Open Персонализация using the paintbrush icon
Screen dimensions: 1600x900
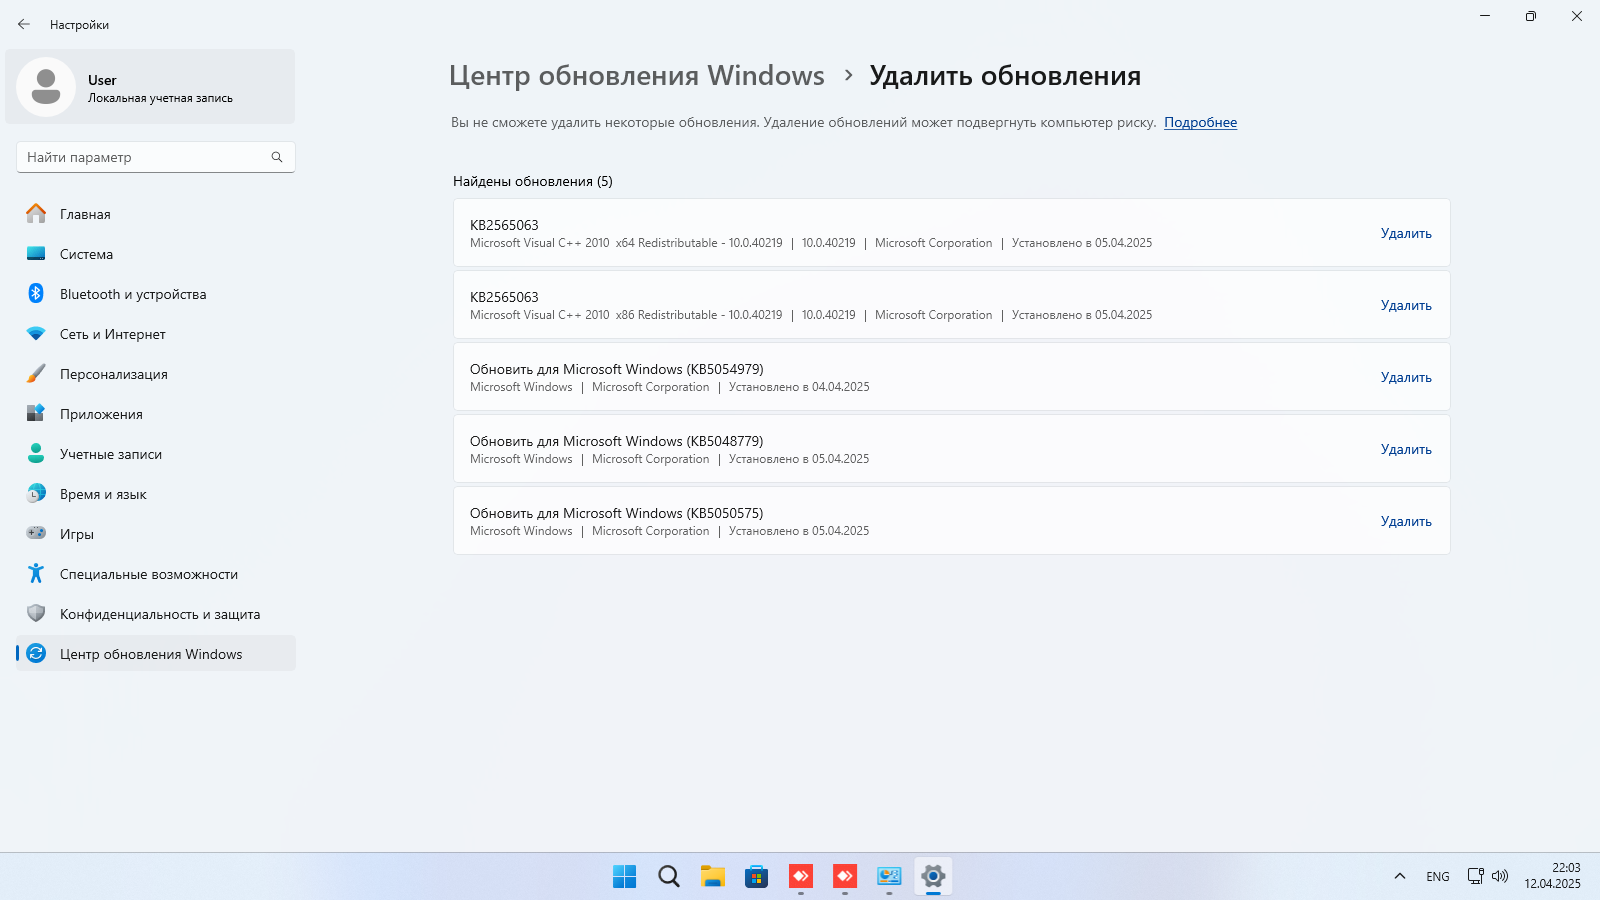pos(36,374)
